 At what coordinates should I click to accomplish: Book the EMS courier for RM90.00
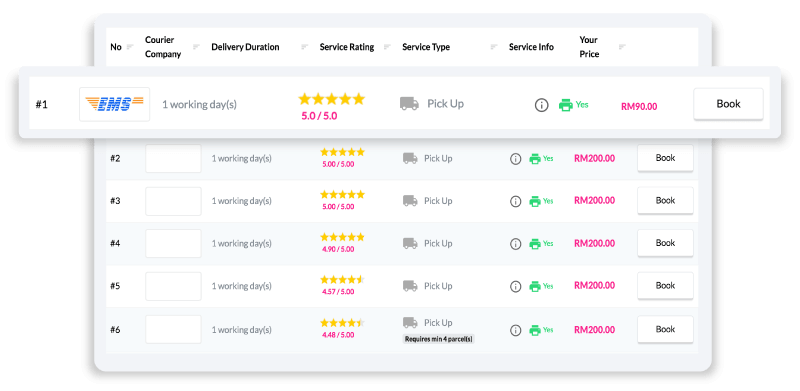(728, 104)
